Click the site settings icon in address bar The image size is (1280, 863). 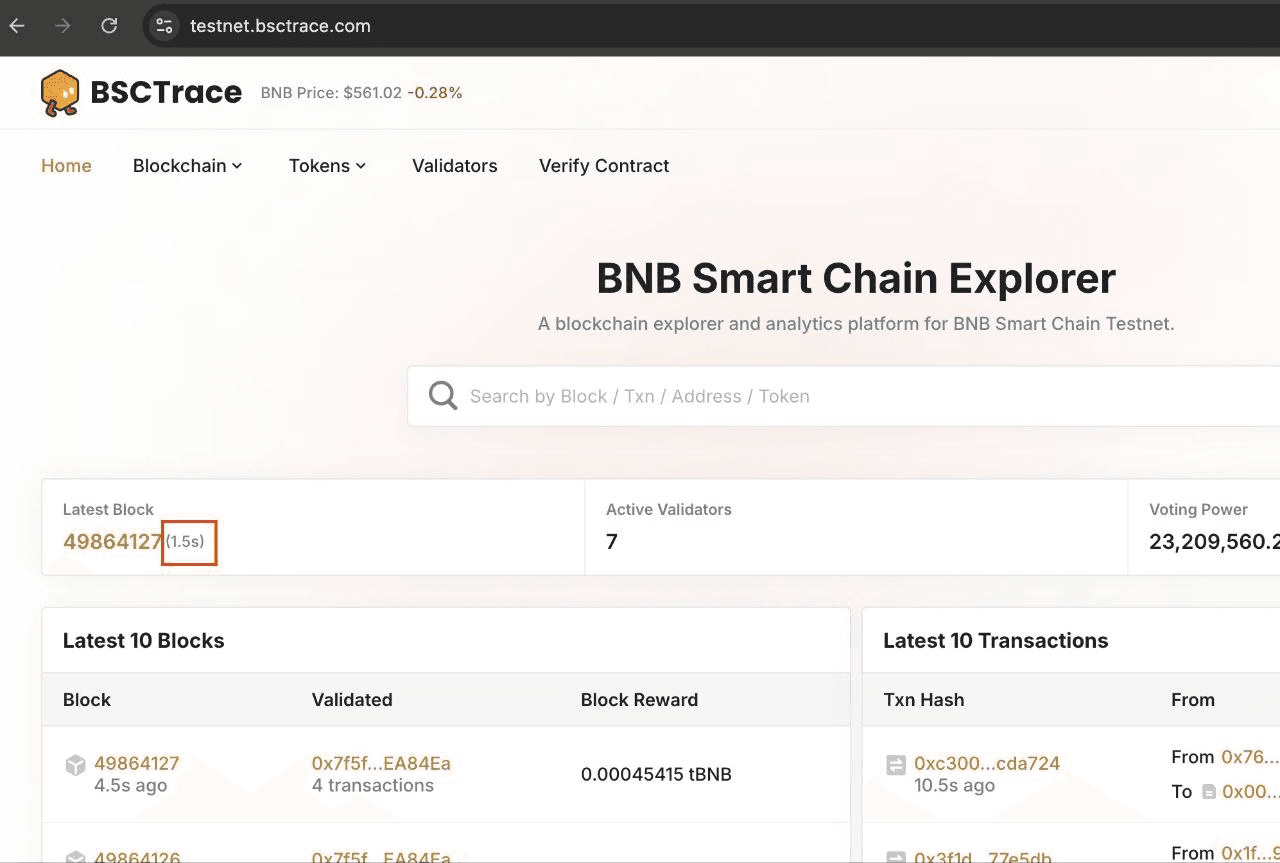tap(164, 26)
